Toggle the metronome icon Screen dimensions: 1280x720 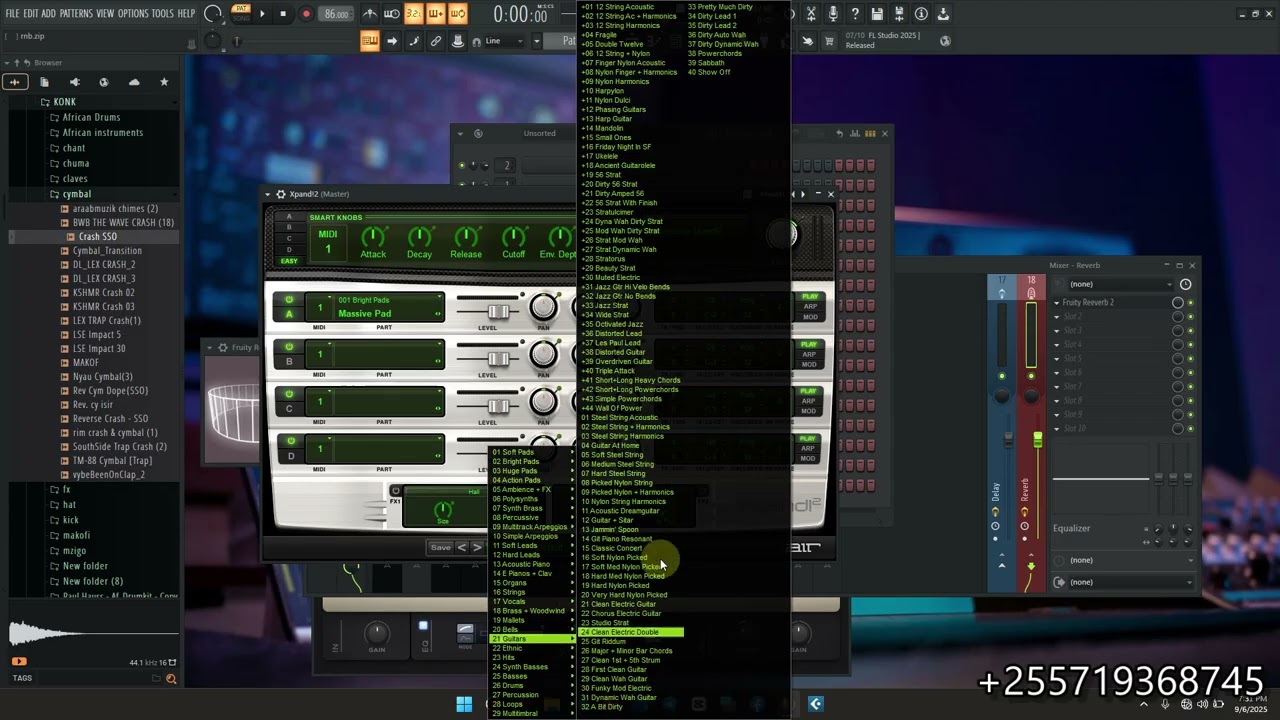[370, 14]
